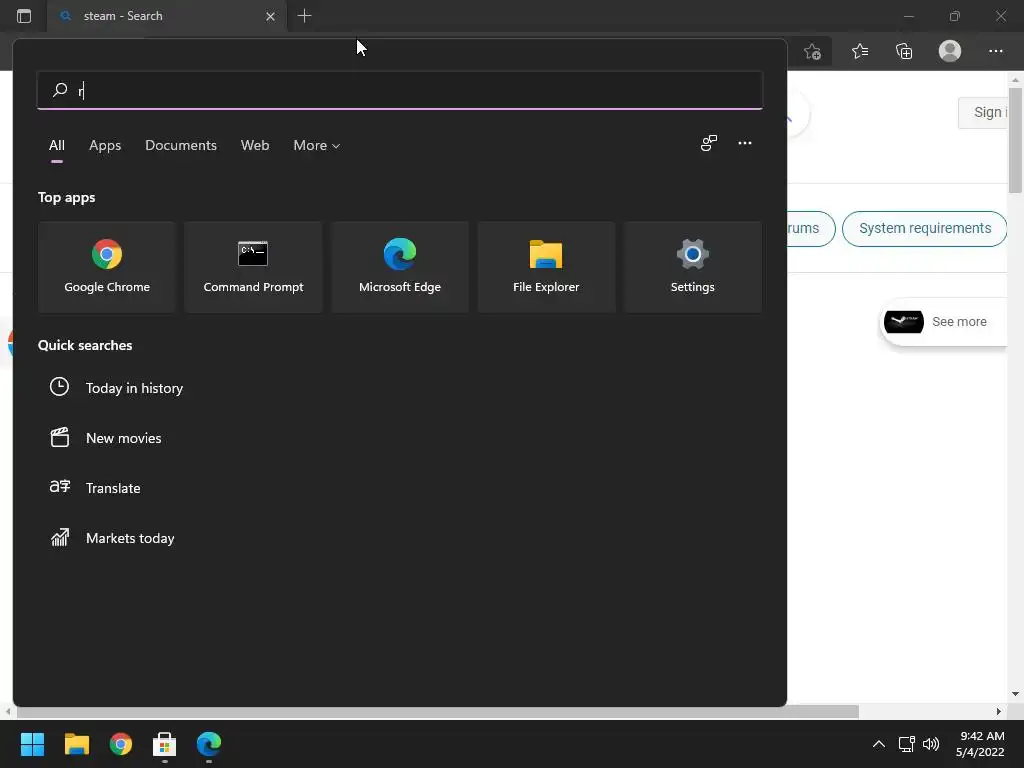This screenshot has width=1024, height=768.
Task: Open Microsoft Store from the taskbar
Action: pyautogui.click(x=165, y=744)
